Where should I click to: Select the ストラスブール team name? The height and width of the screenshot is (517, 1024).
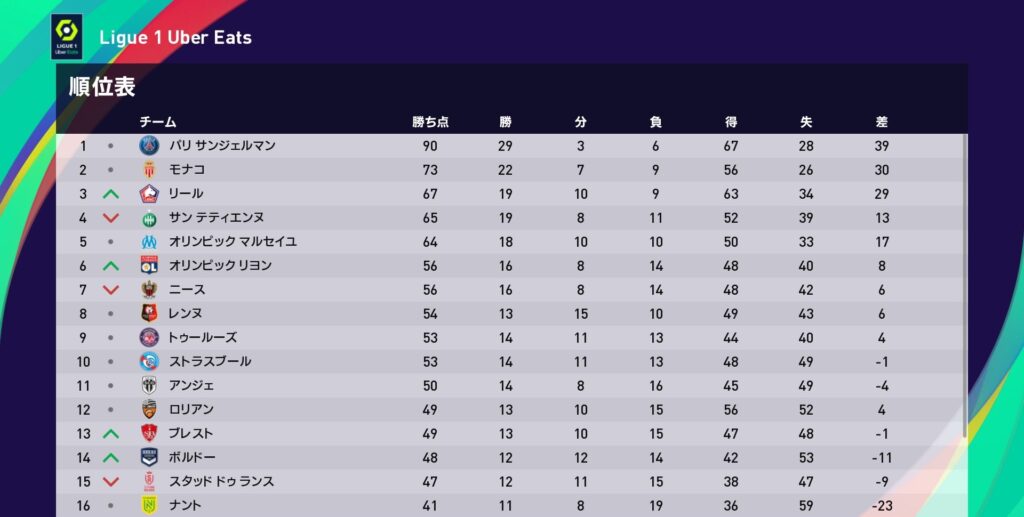point(209,362)
